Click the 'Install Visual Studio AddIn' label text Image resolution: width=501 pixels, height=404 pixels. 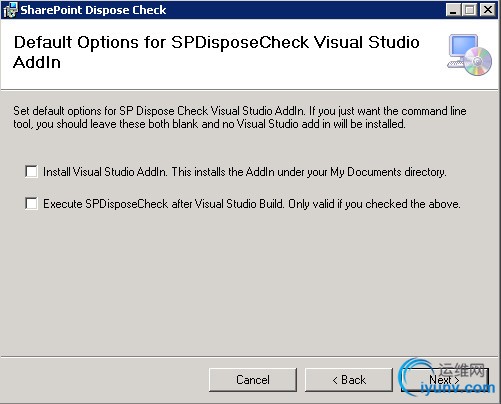tap(105, 172)
